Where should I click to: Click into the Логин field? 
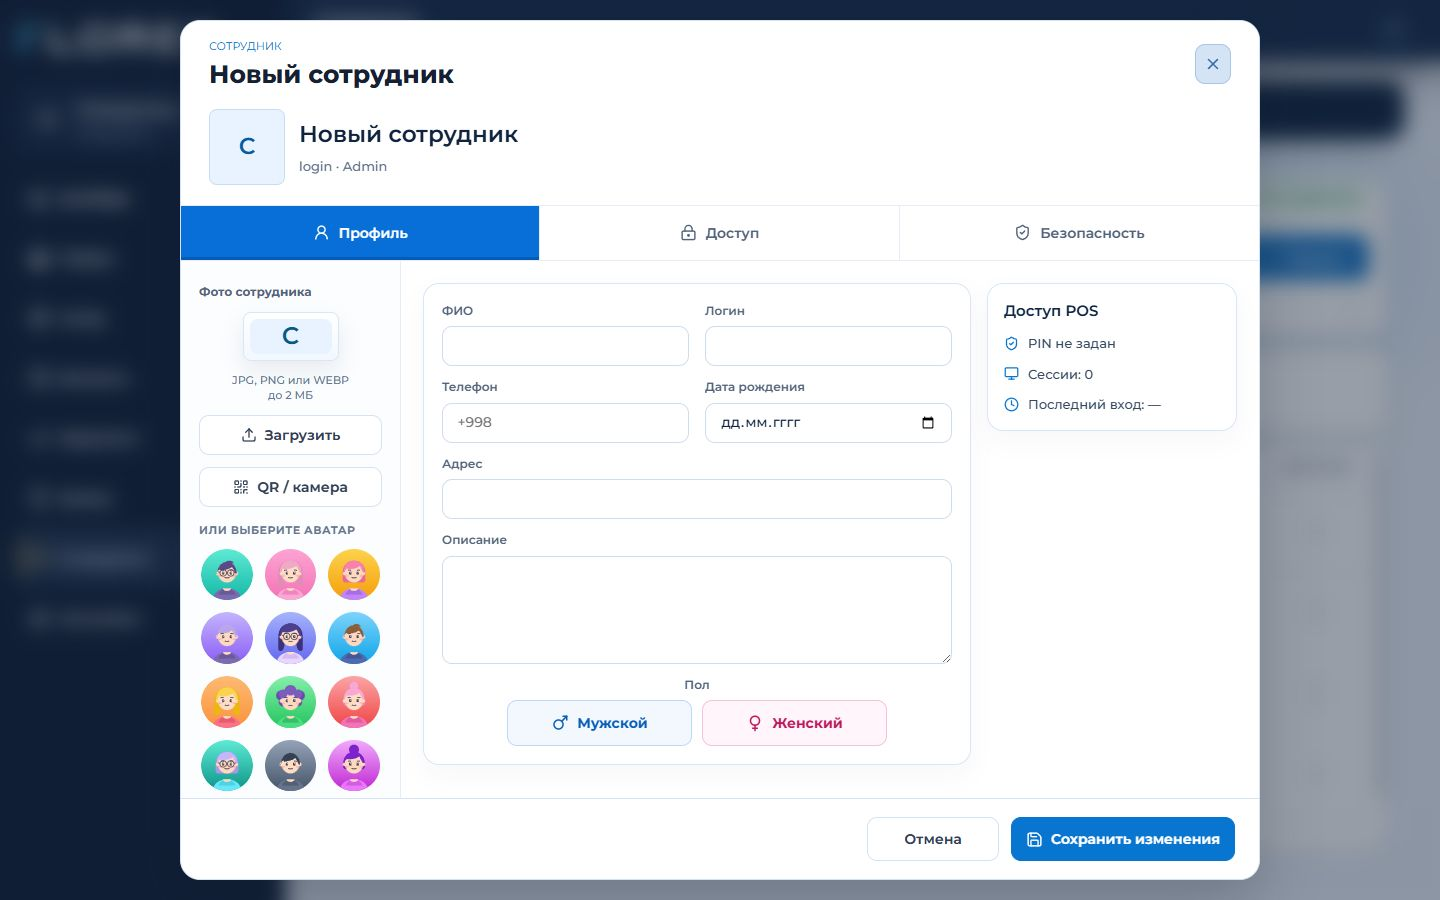(x=828, y=346)
